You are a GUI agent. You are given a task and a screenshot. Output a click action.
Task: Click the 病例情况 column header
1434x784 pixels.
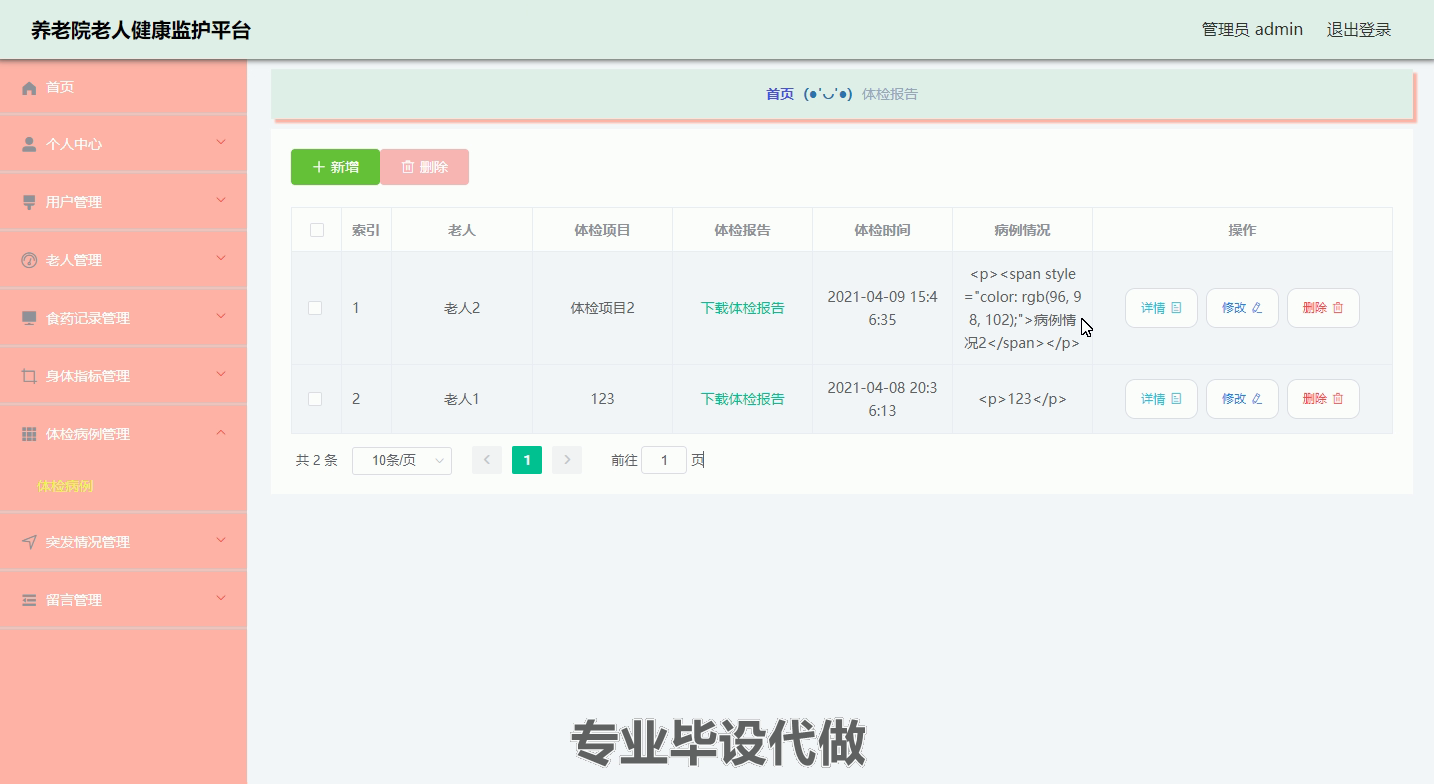pos(1022,230)
